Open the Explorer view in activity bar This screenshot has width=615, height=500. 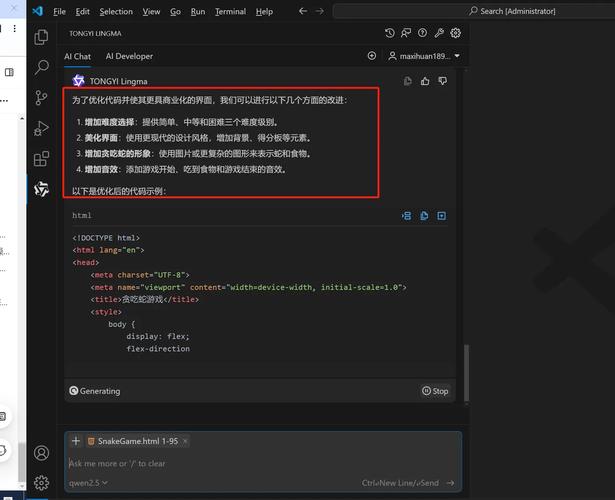41,37
